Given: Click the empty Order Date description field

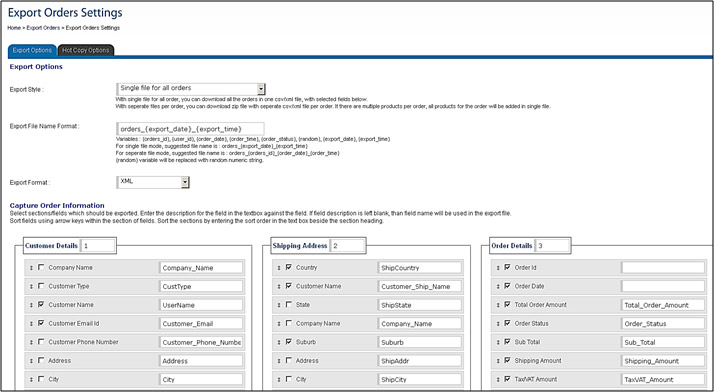Looking at the screenshot, I should tap(663, 286).
